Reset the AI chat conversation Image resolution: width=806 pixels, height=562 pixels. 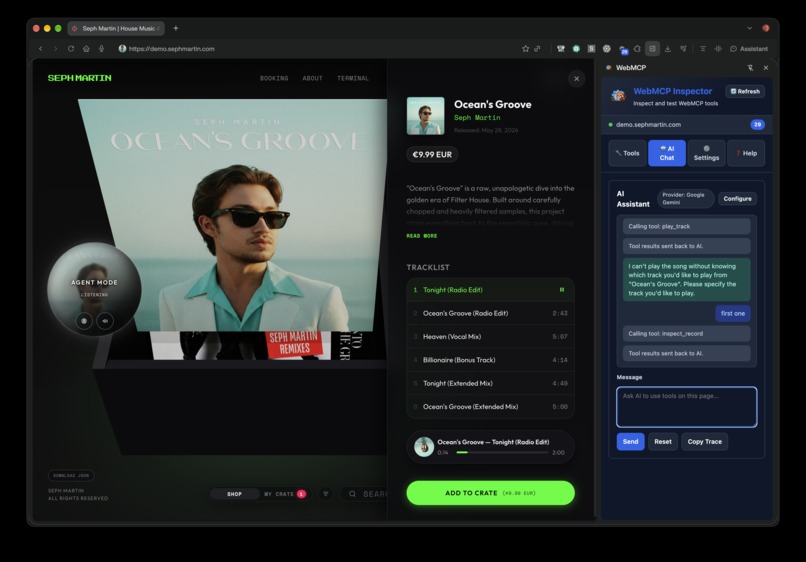[x=663, y=442]
